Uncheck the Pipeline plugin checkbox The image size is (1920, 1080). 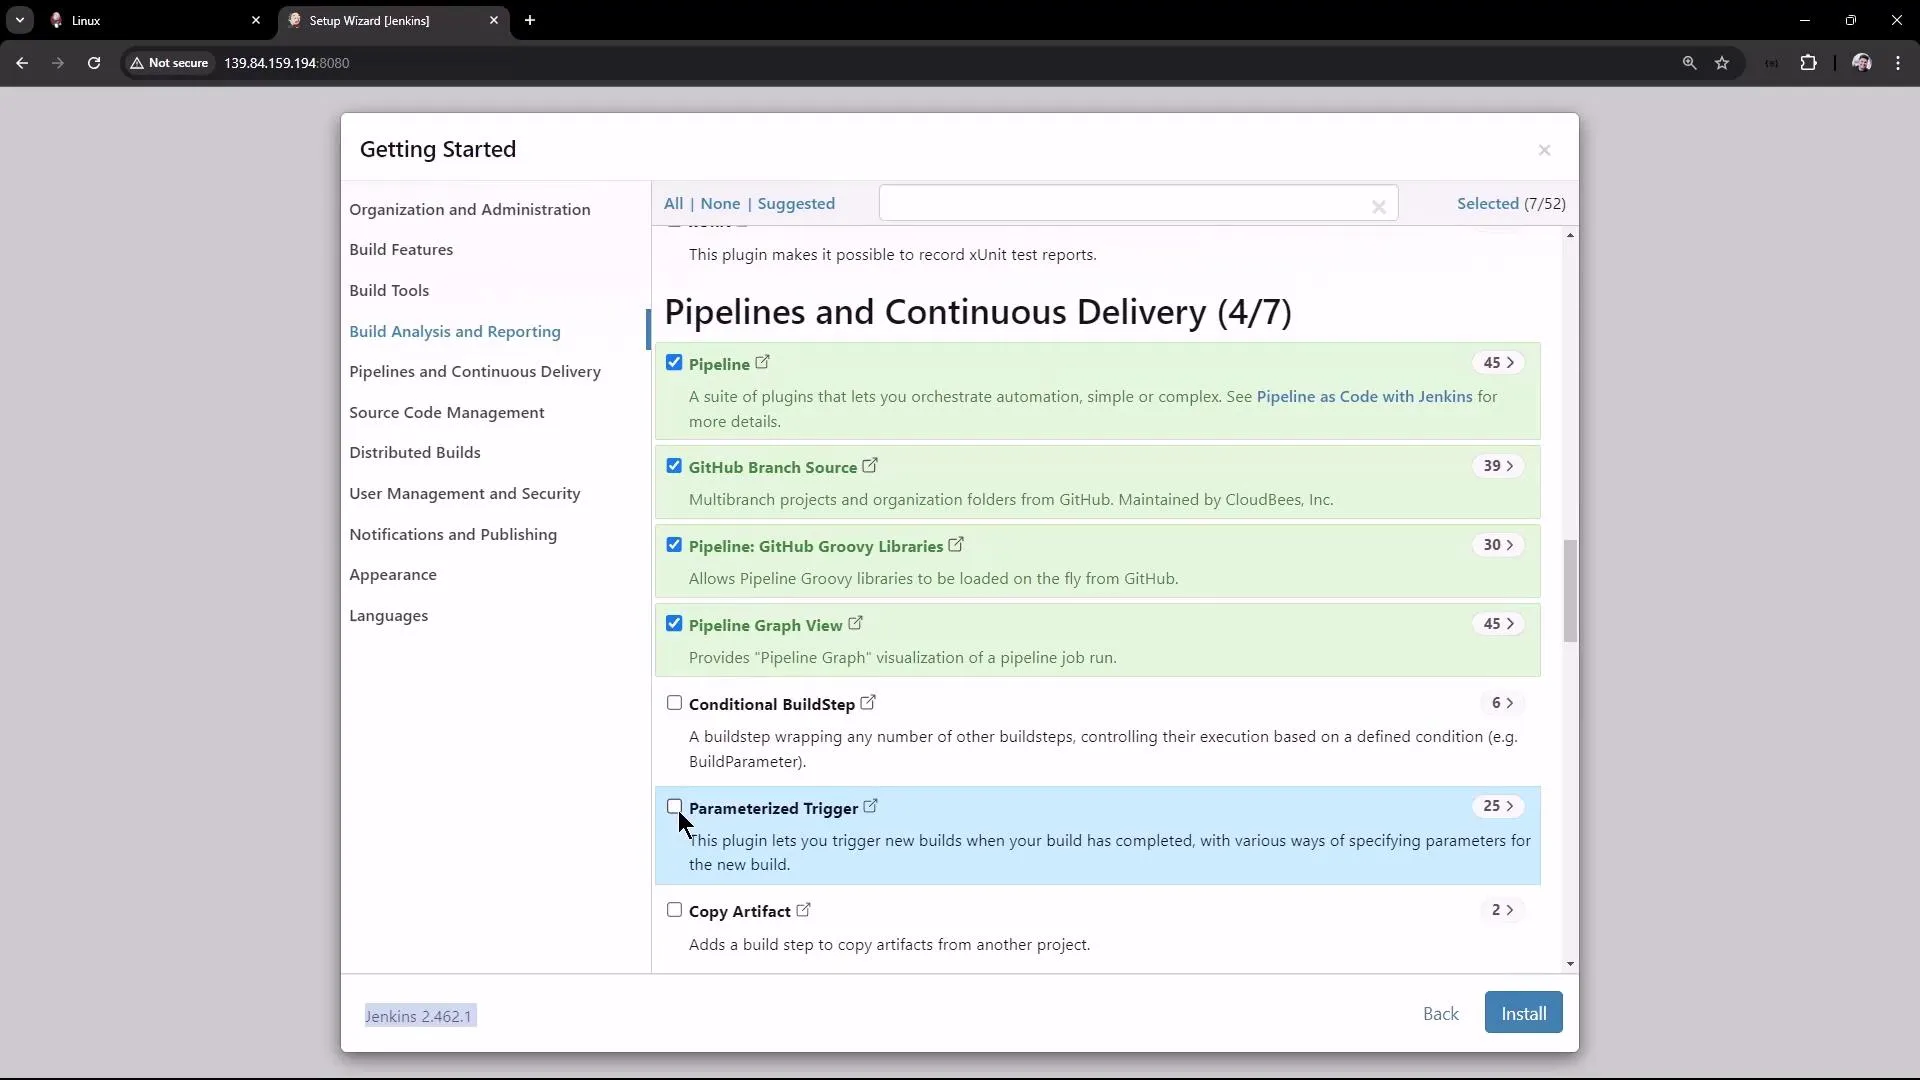tap(674, 362)
